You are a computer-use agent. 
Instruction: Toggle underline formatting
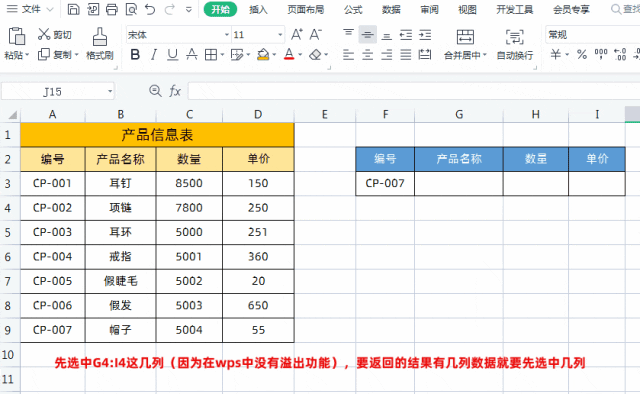click(173, 54)
